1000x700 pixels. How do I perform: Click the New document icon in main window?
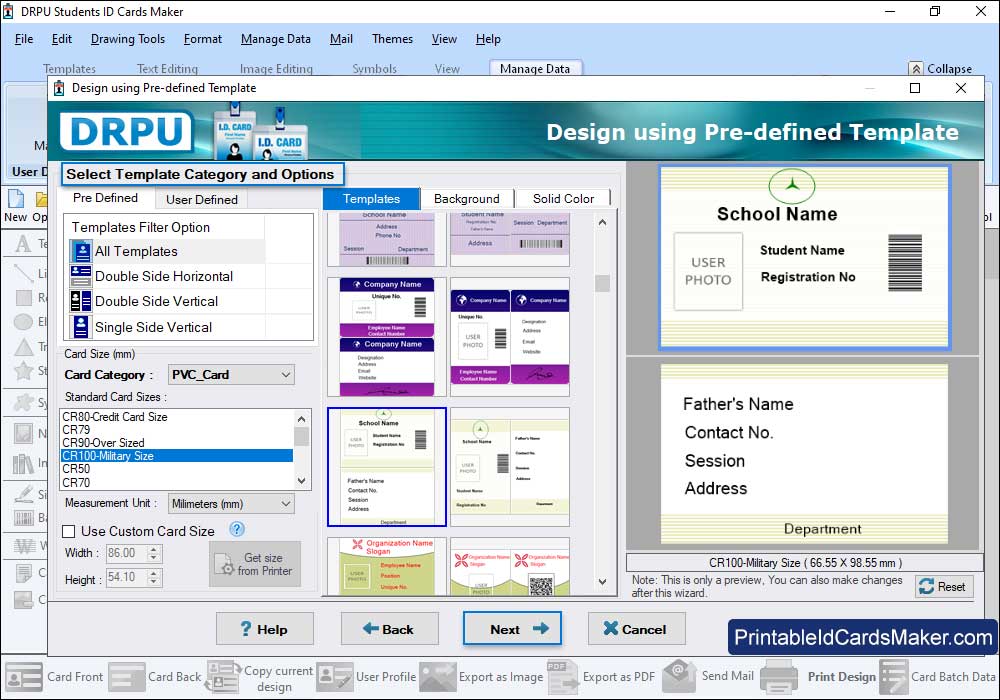15,198
